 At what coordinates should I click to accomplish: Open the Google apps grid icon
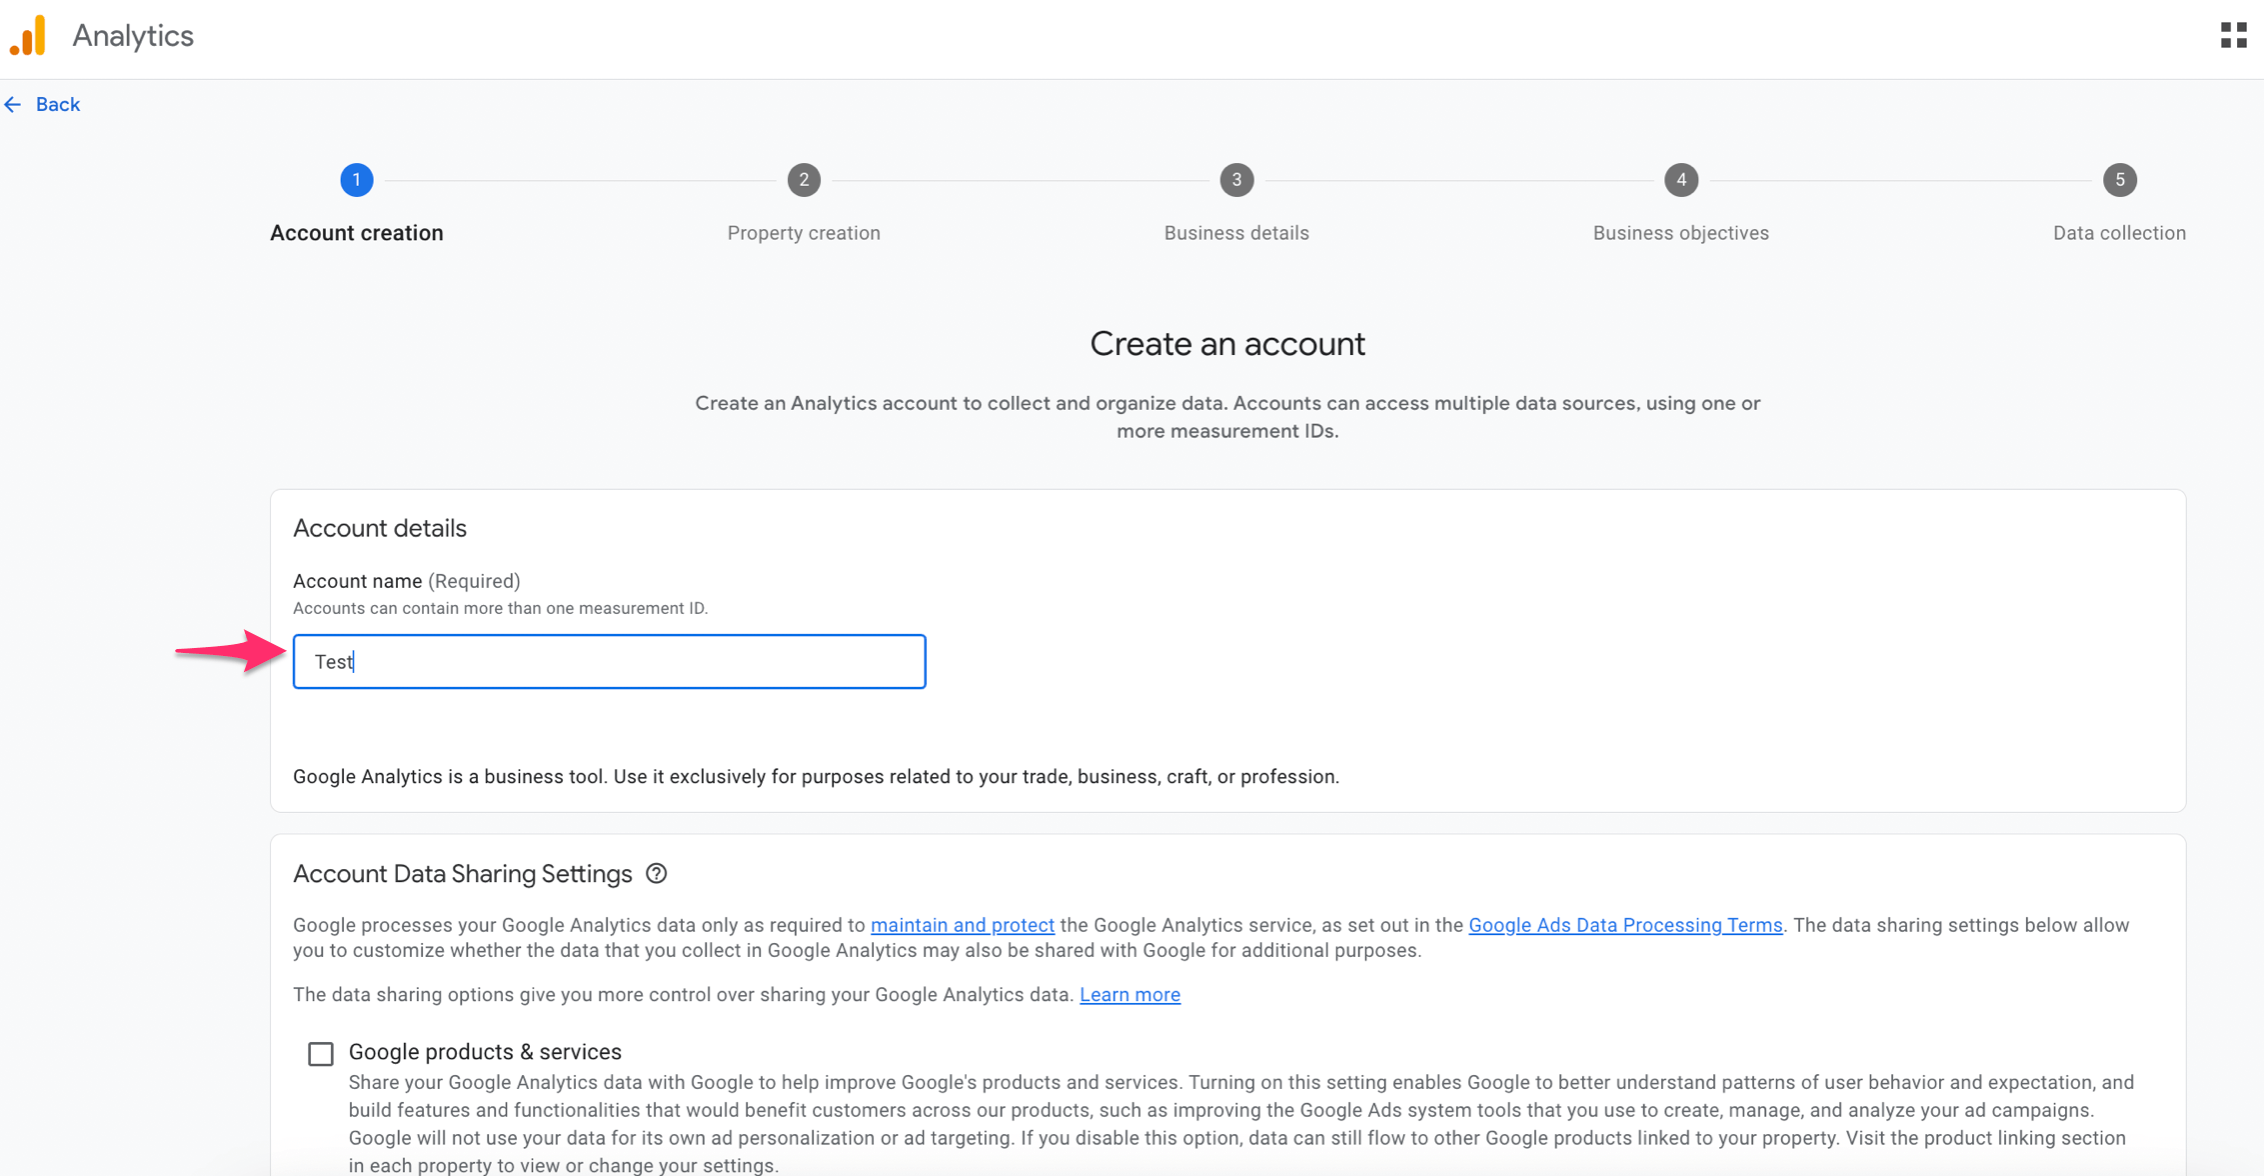click(x=2233, y=36)
